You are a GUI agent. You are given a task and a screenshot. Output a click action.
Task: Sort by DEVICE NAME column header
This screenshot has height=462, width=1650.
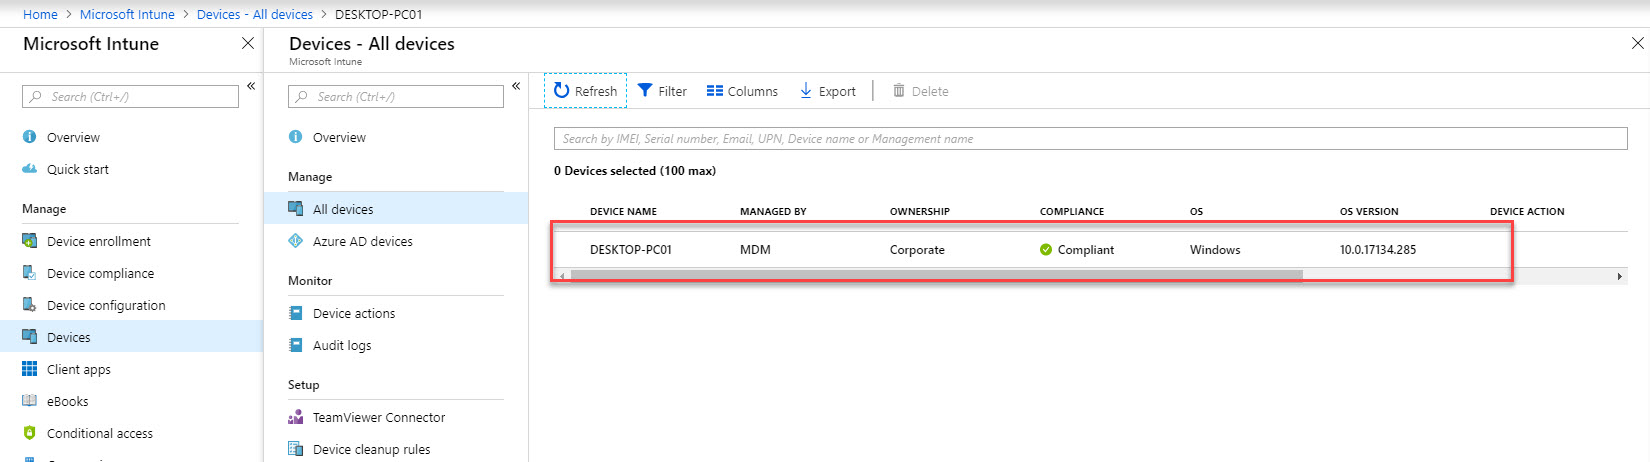coord(623,211)
